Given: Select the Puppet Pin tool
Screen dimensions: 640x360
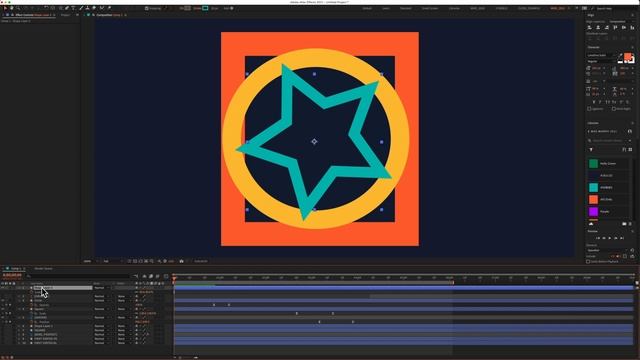Looking at the screenshot, I should [109, 8].
